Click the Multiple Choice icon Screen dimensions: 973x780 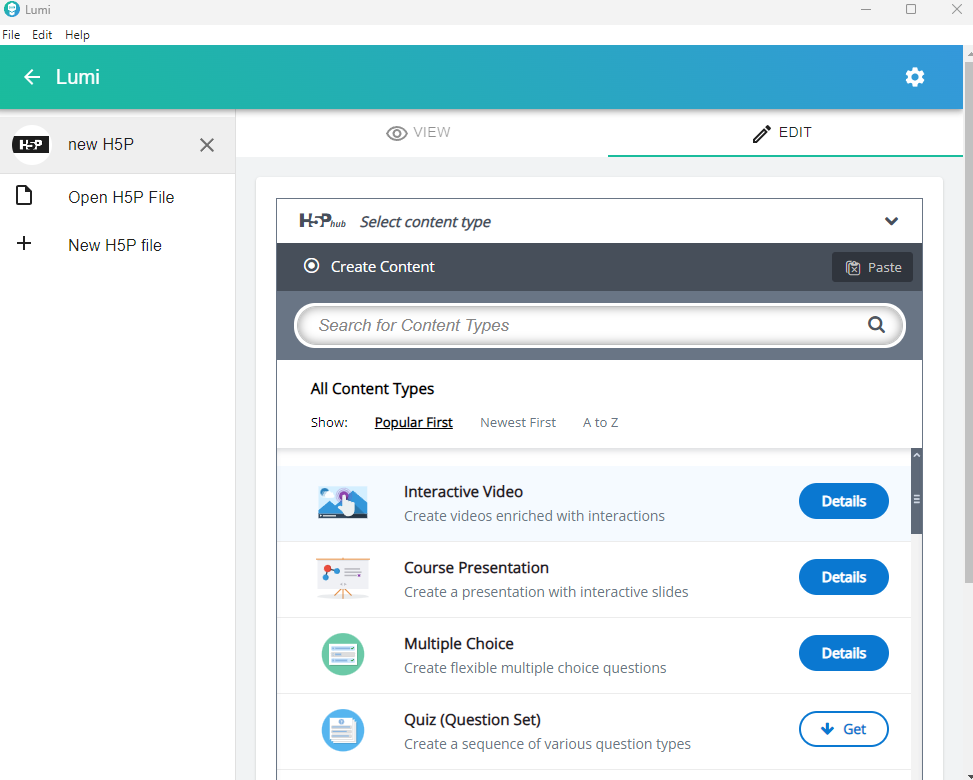(x=342, y=654)
